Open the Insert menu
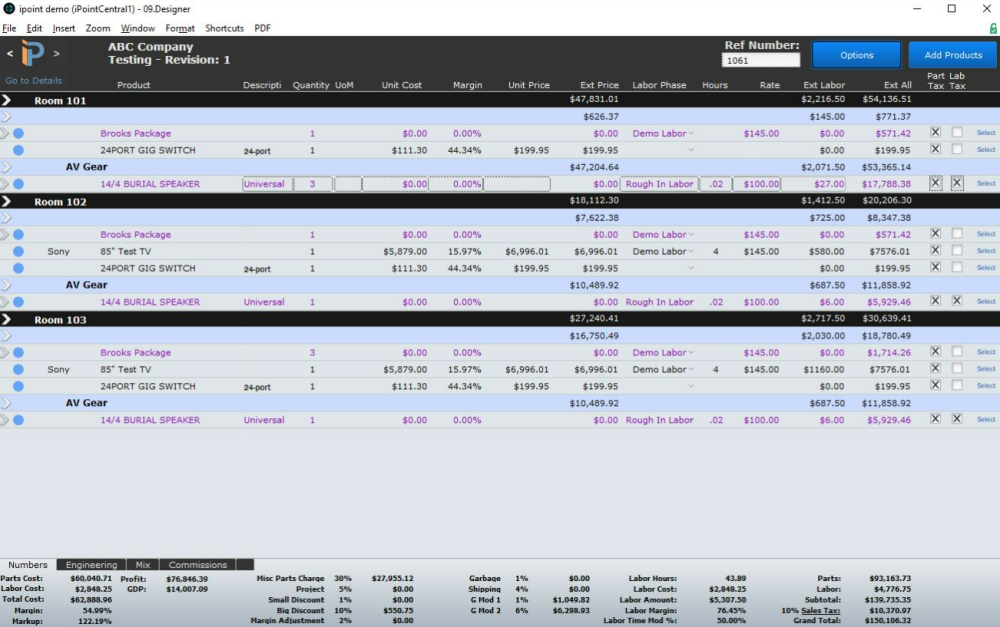Screen dimensions: 1000x627 pos(64,28)
